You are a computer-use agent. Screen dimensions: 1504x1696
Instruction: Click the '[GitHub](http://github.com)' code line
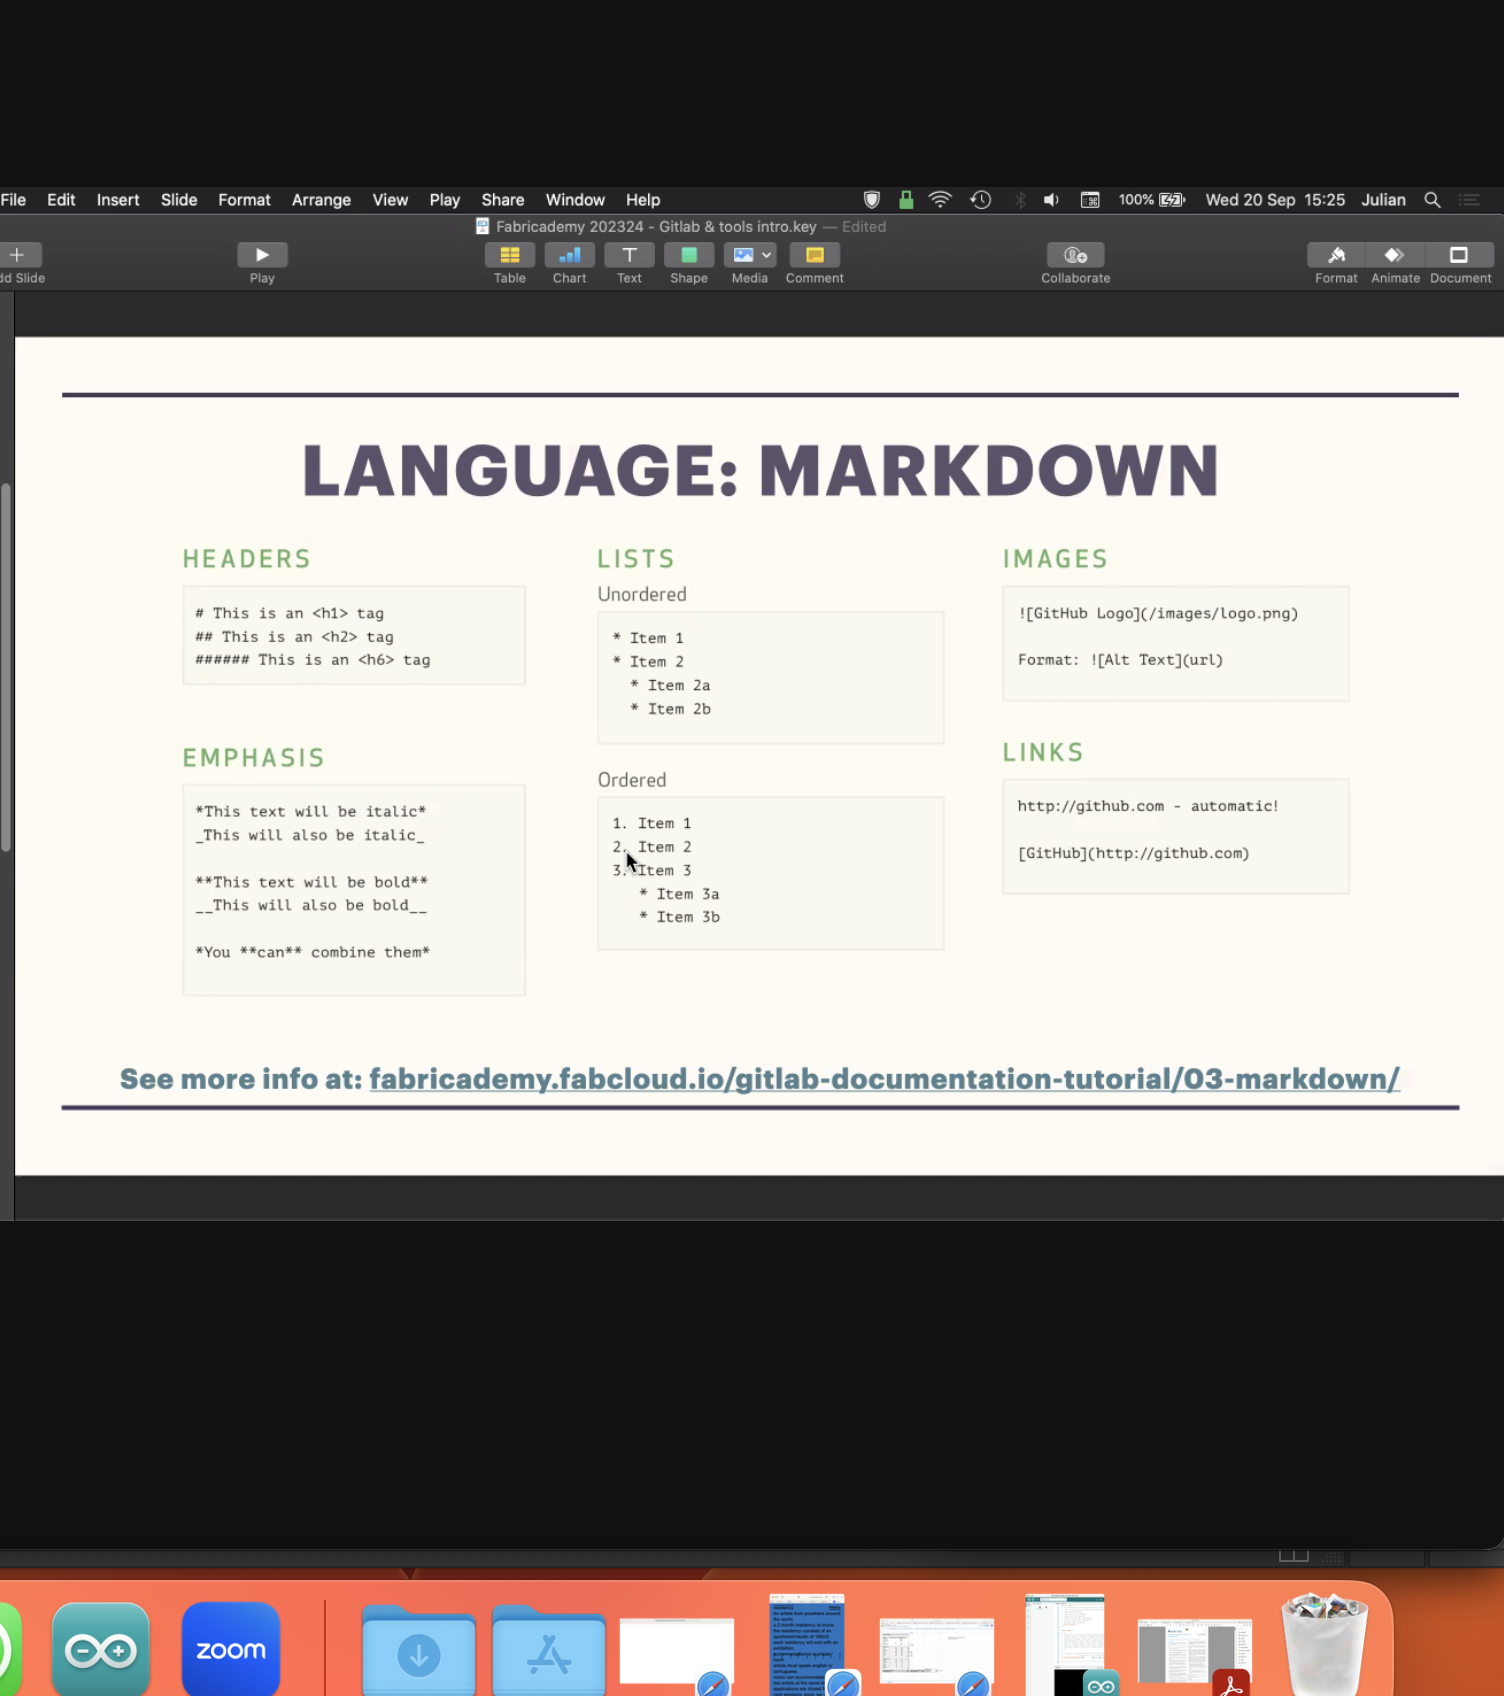coord(1133,853)
